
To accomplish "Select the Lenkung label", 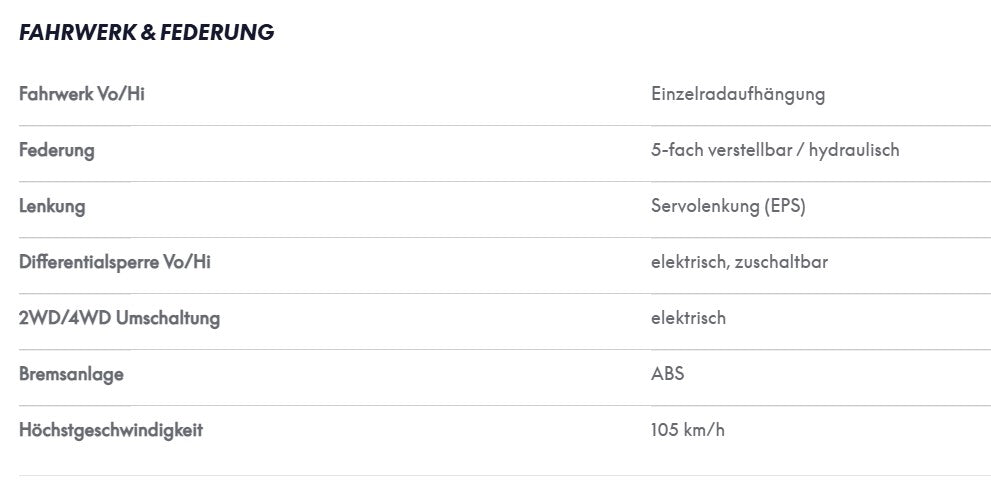I will tap(52, 207).
